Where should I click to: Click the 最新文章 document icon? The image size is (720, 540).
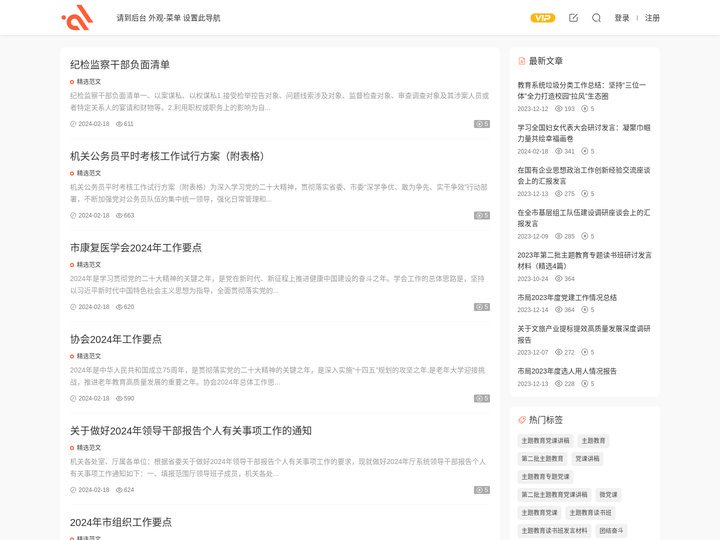522,61
